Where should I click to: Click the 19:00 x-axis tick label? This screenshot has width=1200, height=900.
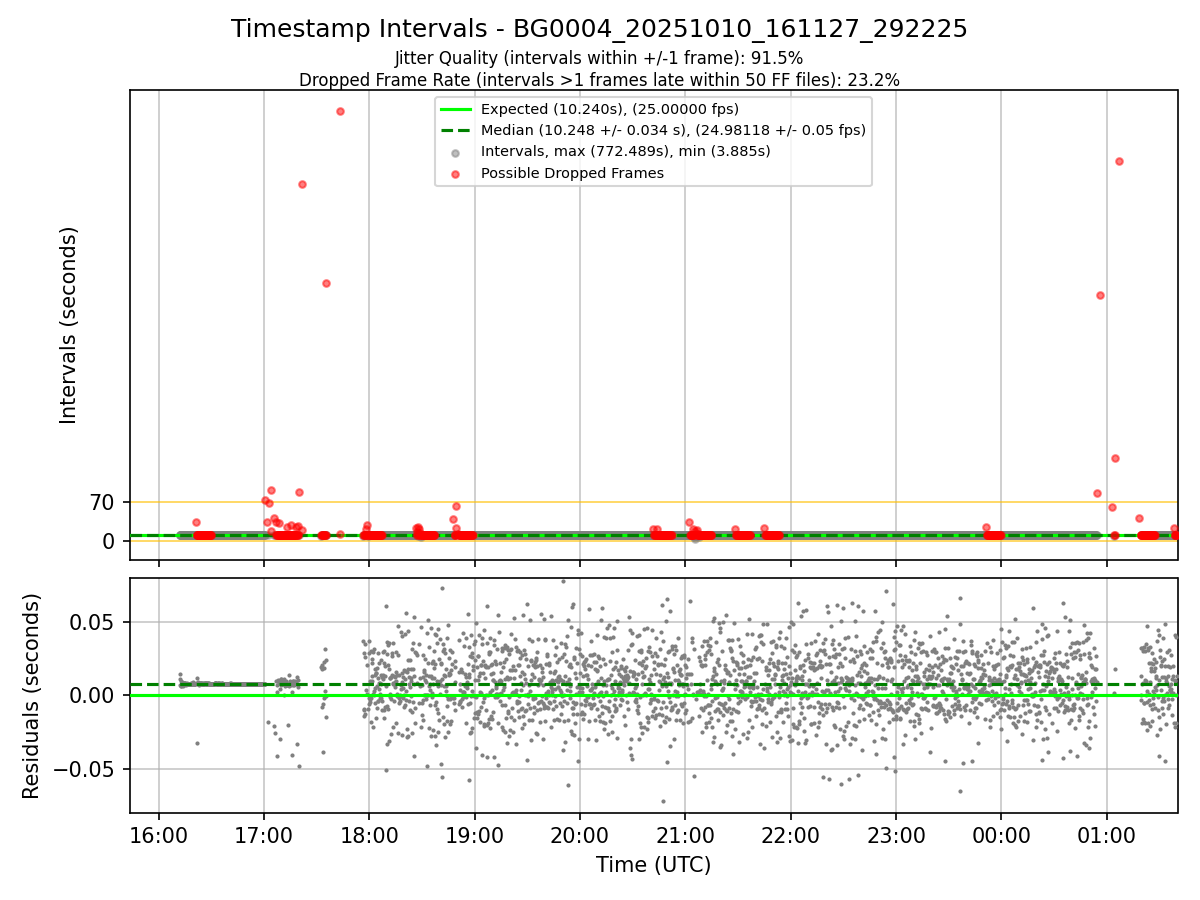pos(474,835)
